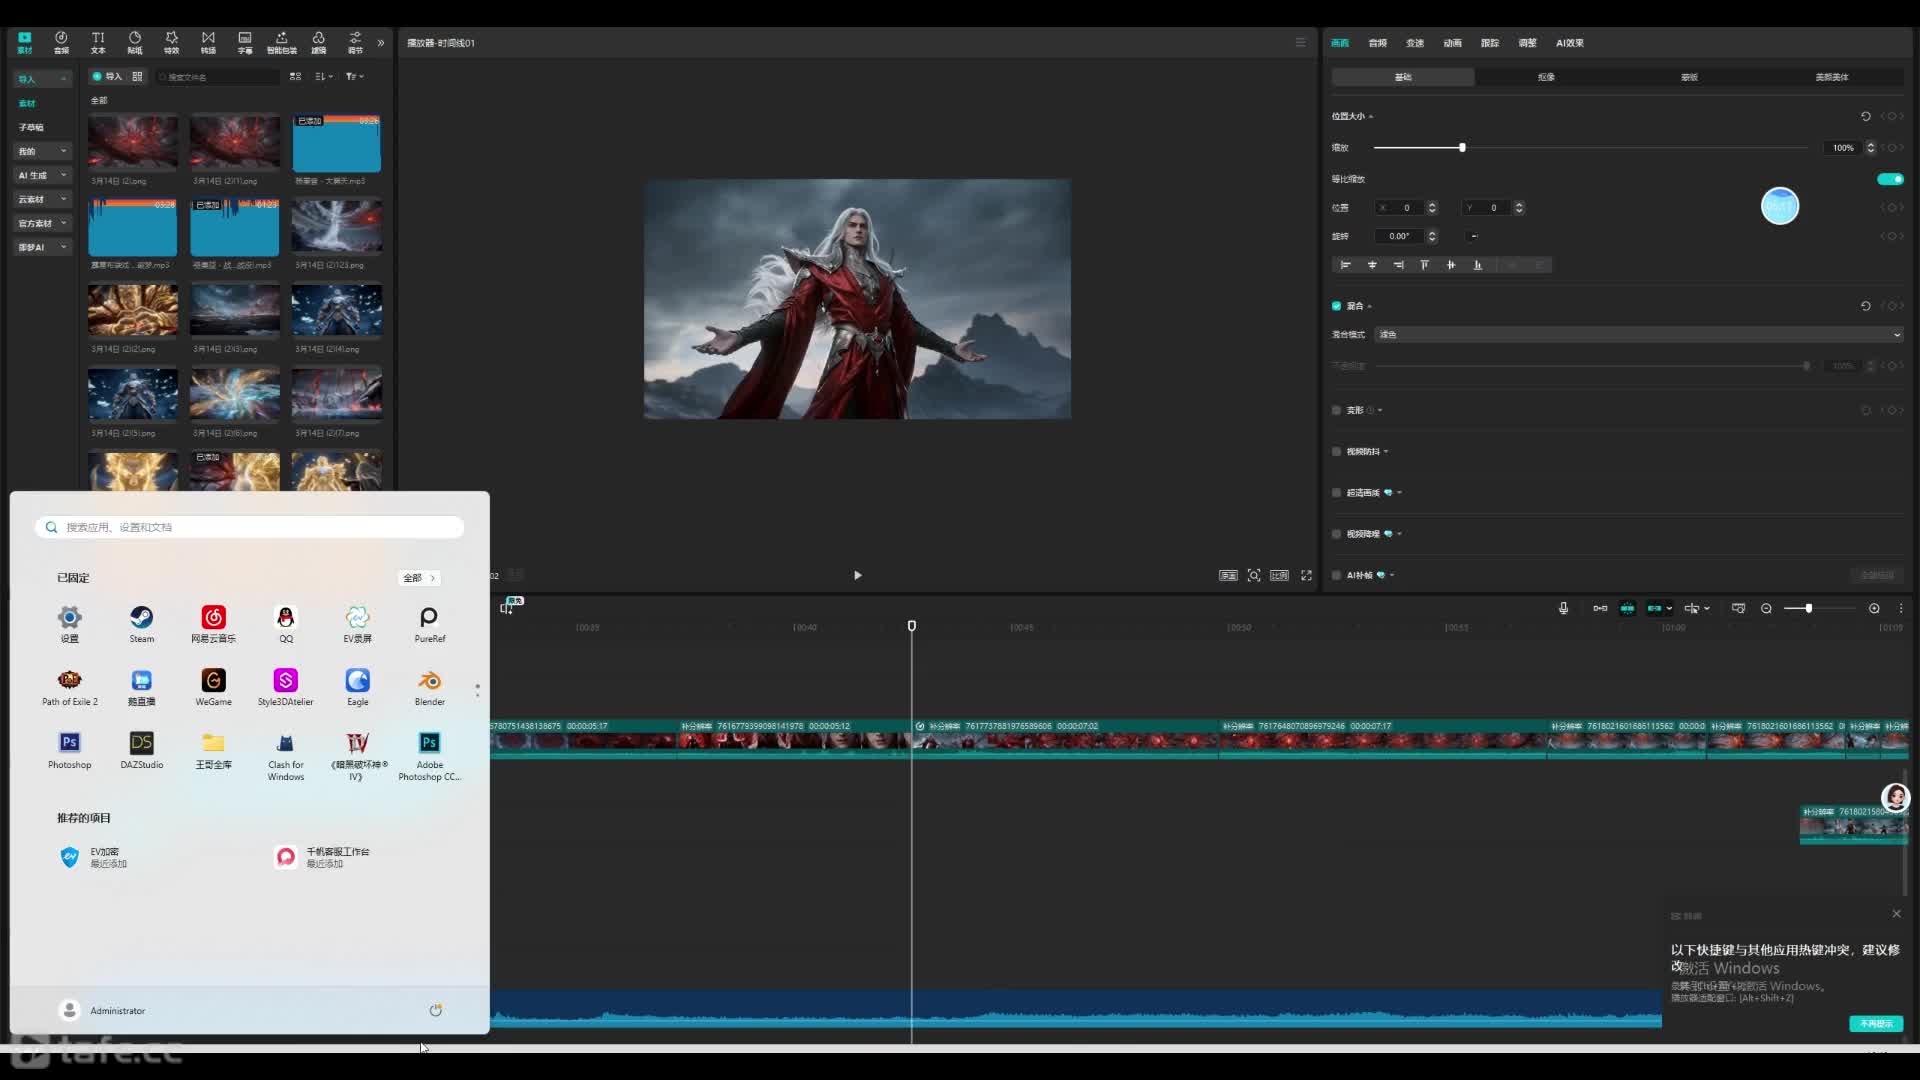The width and height of the screenshot is (1920, 1080).
Task: Toggle the 等比缩放 uniform scale switch
Action: tap(1890, 179)
